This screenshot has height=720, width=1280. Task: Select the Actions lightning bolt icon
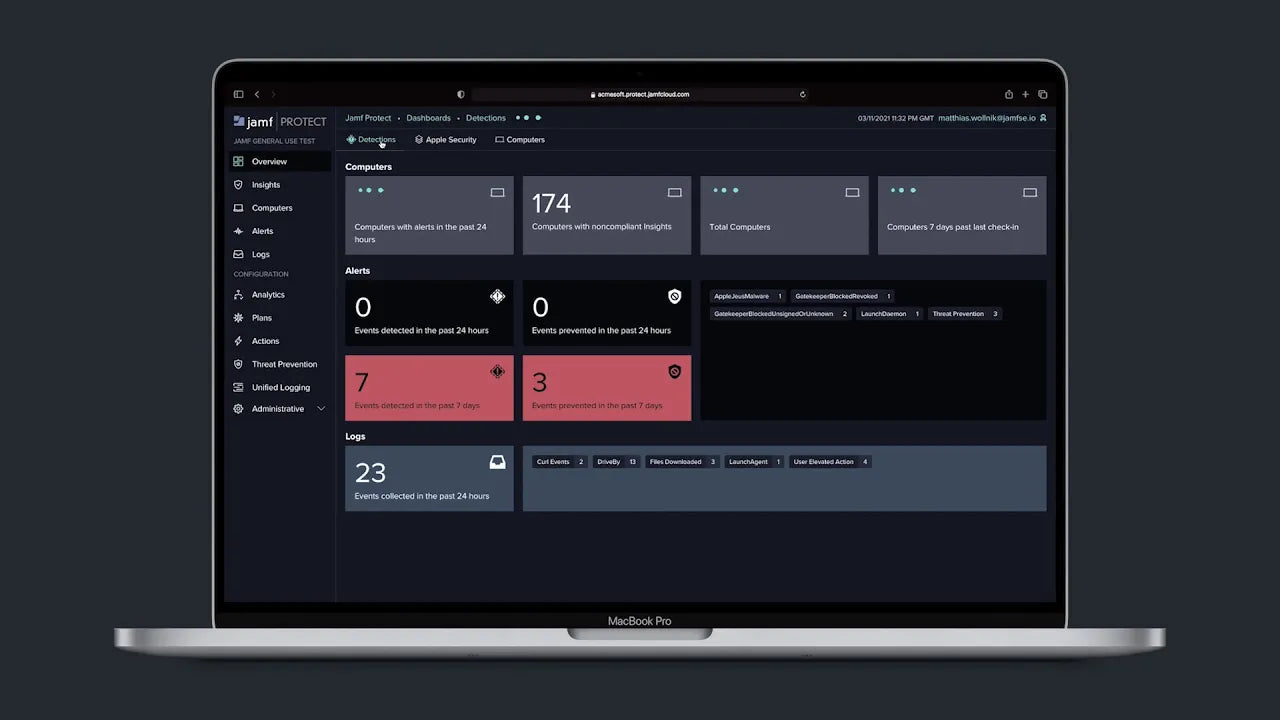coord(238,341)
